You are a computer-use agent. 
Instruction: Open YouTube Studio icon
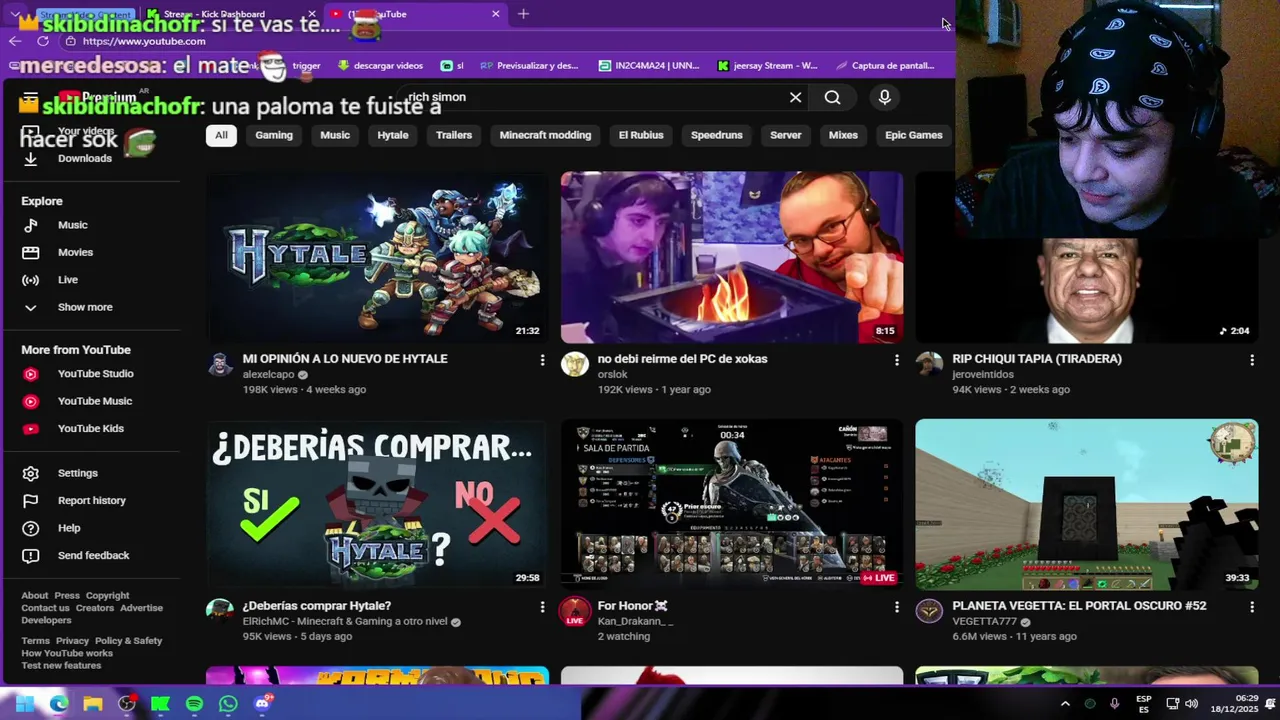point(31,374)
